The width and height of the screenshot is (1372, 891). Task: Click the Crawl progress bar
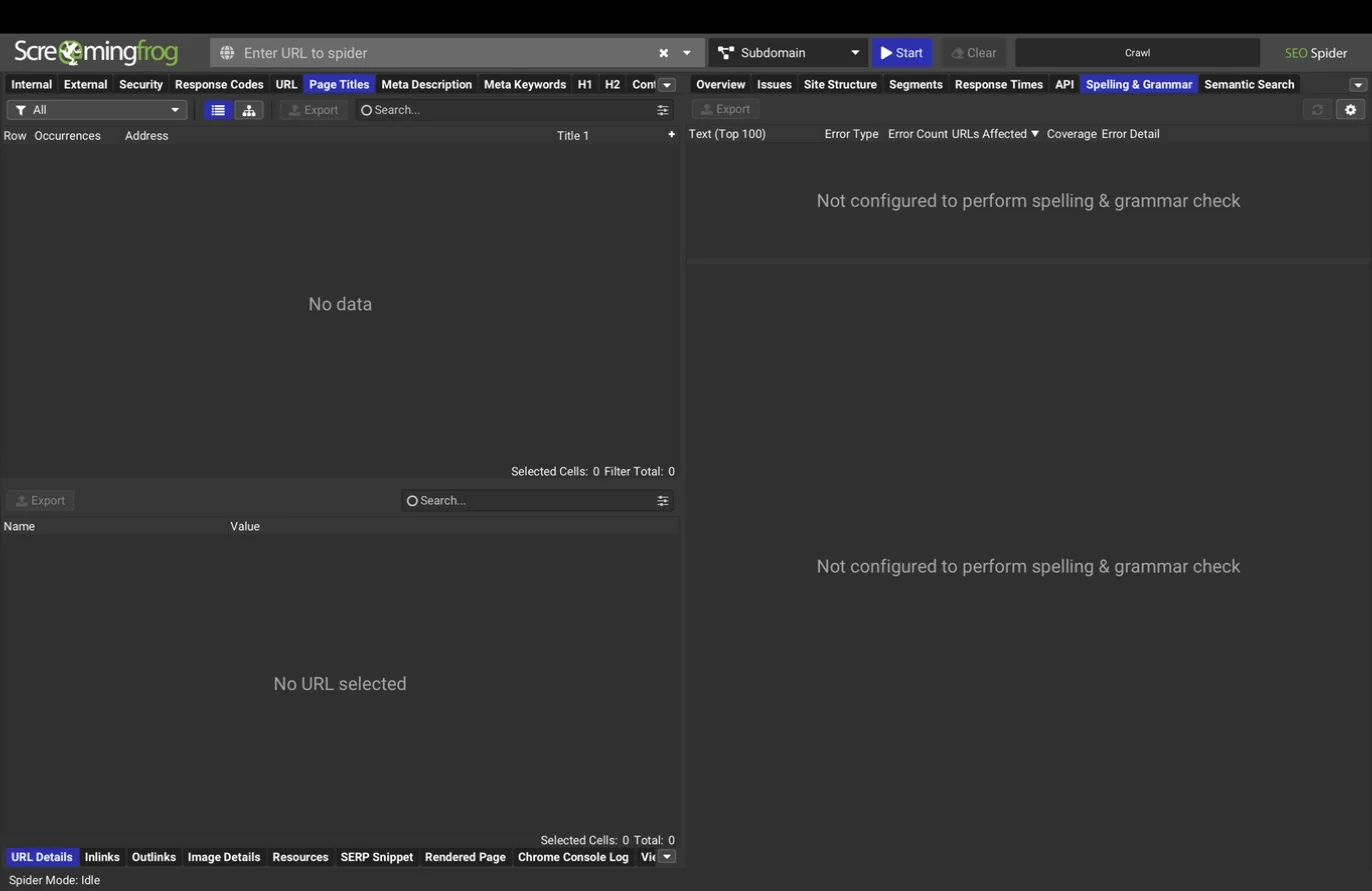point(1137,53)
